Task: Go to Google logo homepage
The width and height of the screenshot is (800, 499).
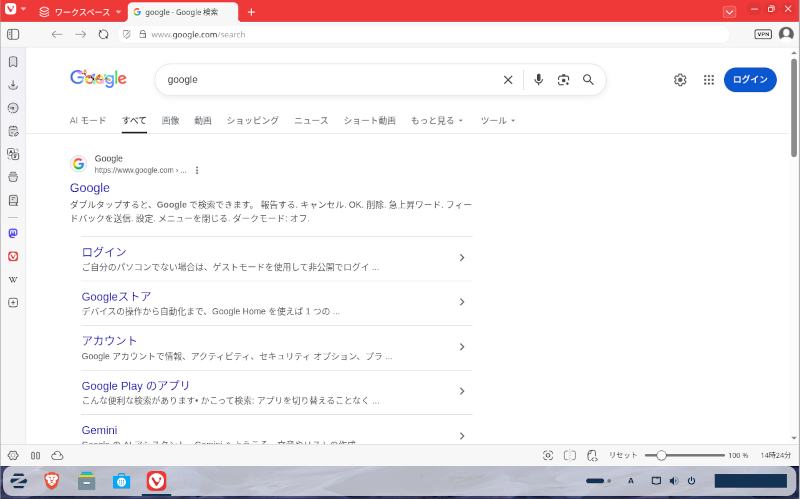Action: pos(98,79)
